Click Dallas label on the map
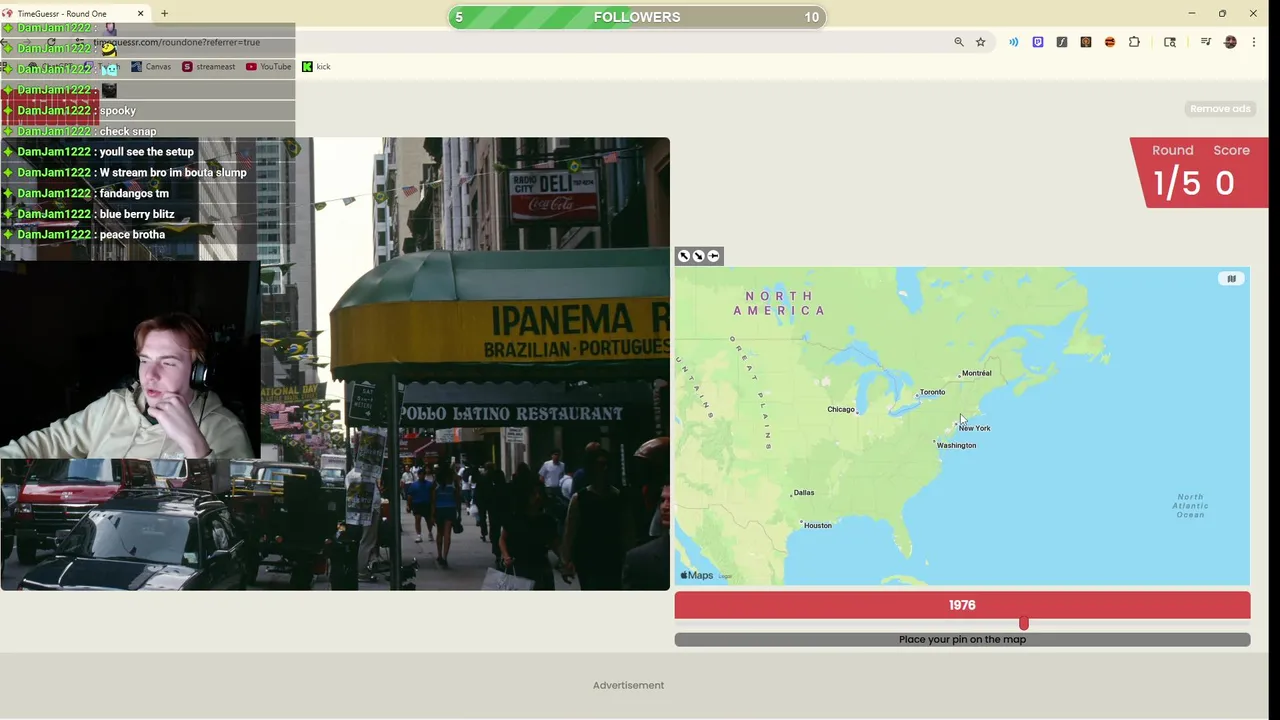The image size is (1280, 720). [803, 492]
